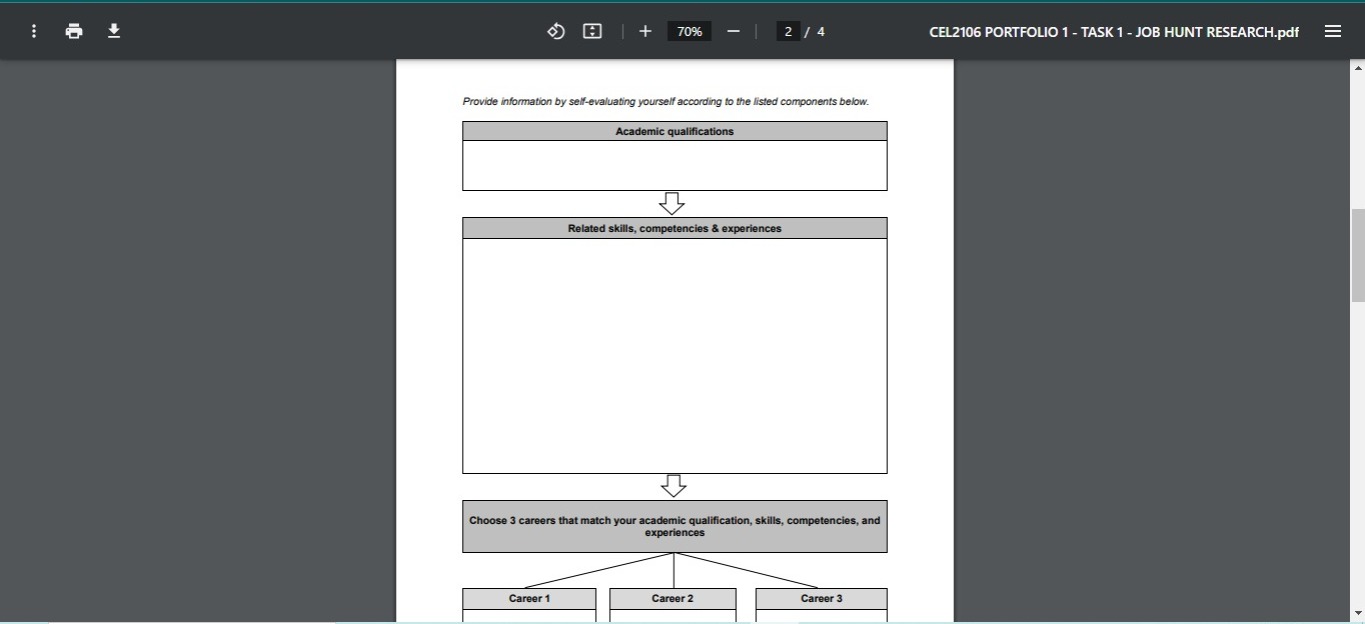Image resolution: width=1365 pixels, height=624 pixels.
Task: Zoom in on the document
Action: click(x=645, y=31)
